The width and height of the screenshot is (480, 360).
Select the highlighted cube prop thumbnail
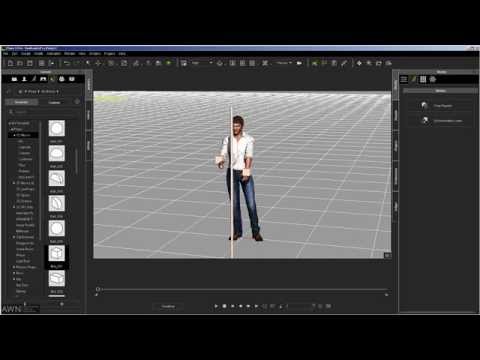click(x=57, y=254)
